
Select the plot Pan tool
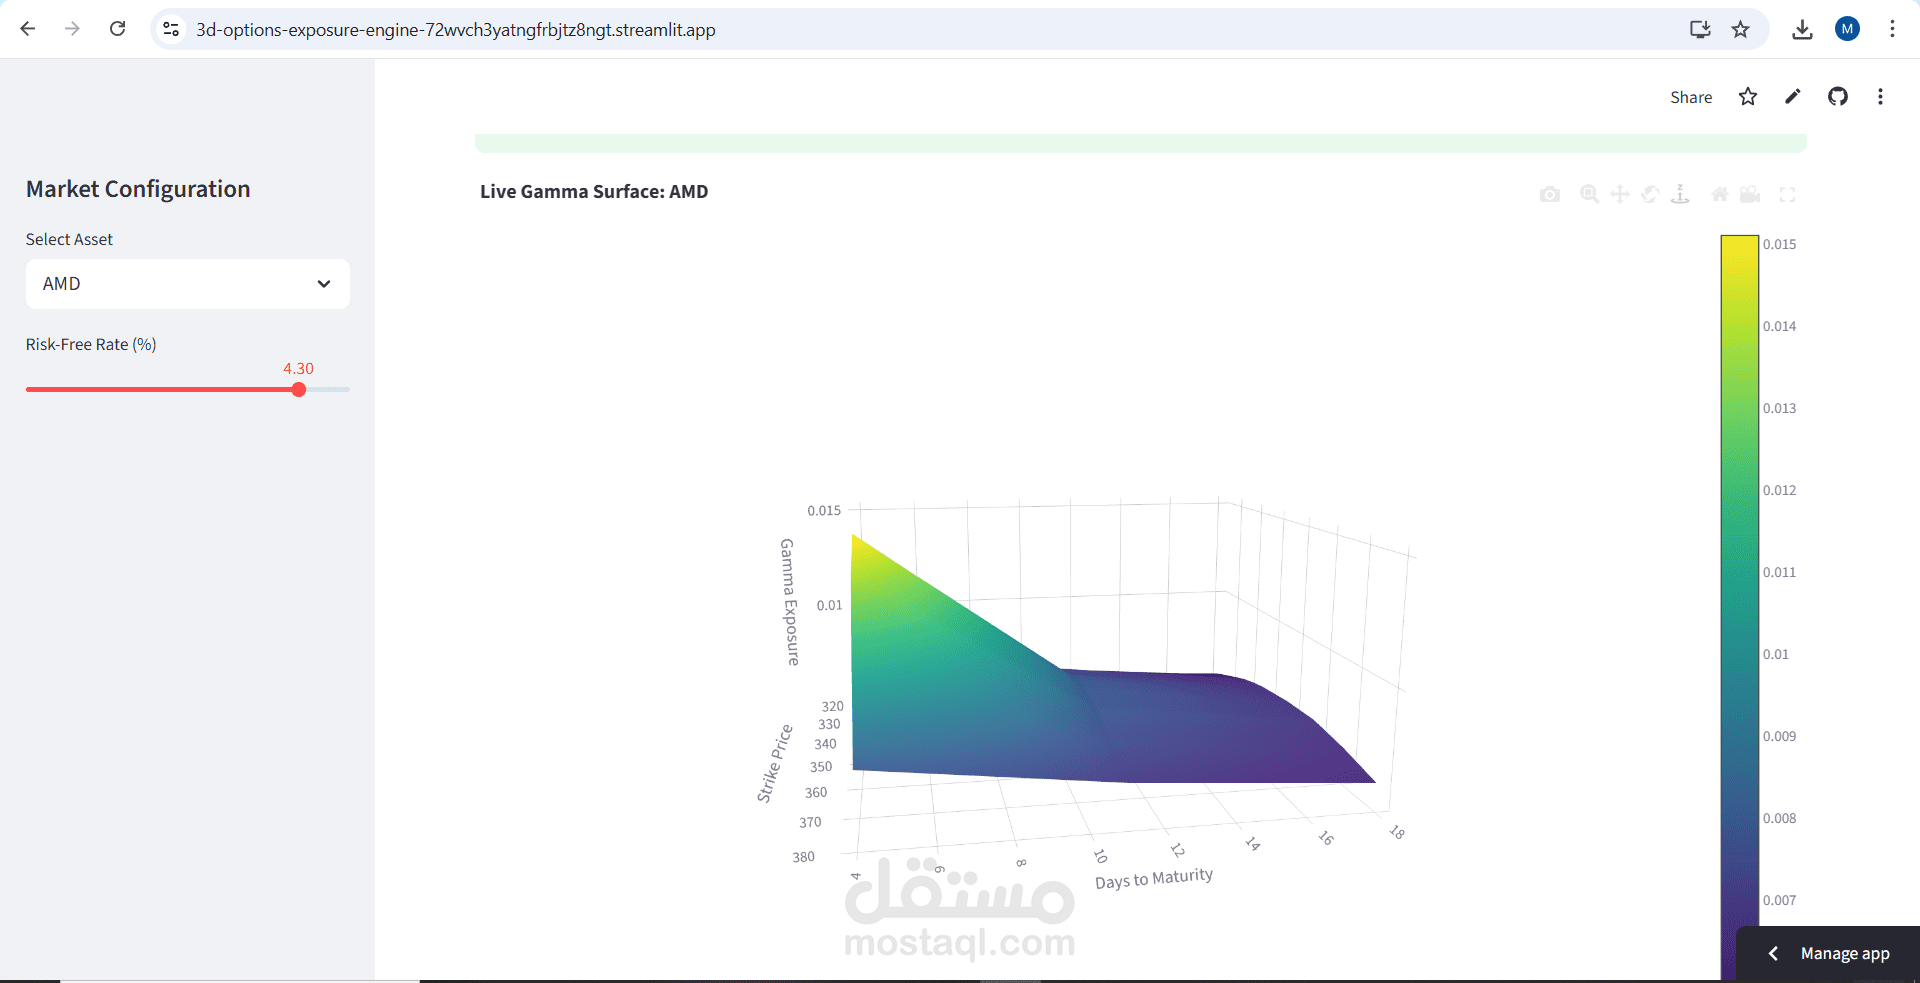point(1620,195)
